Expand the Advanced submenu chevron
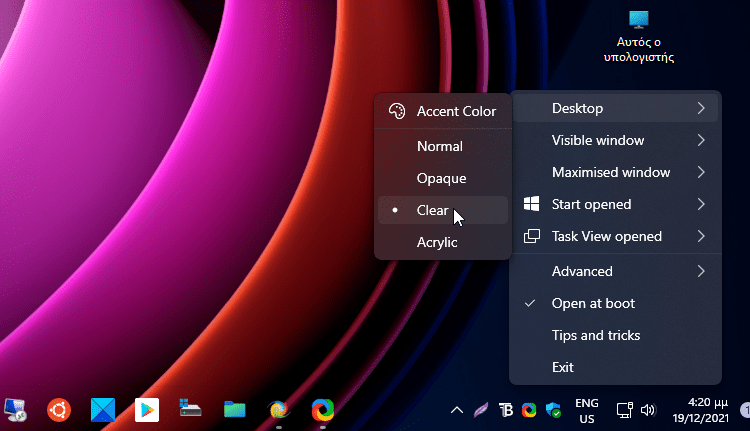This screenshot has height=431, width=750. pos(701,271)
